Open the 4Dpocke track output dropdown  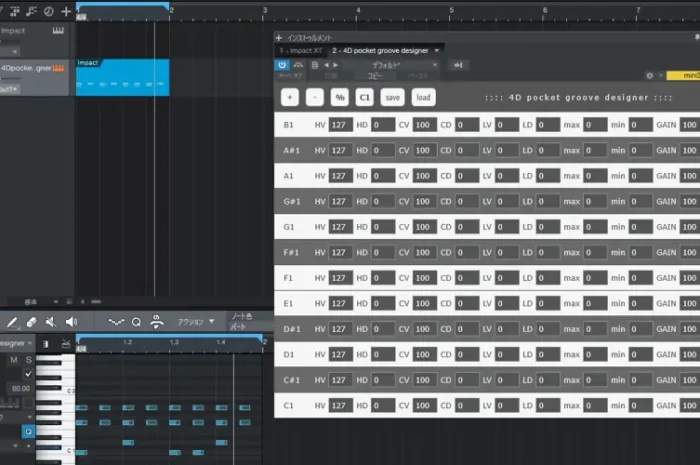point(9,89)
